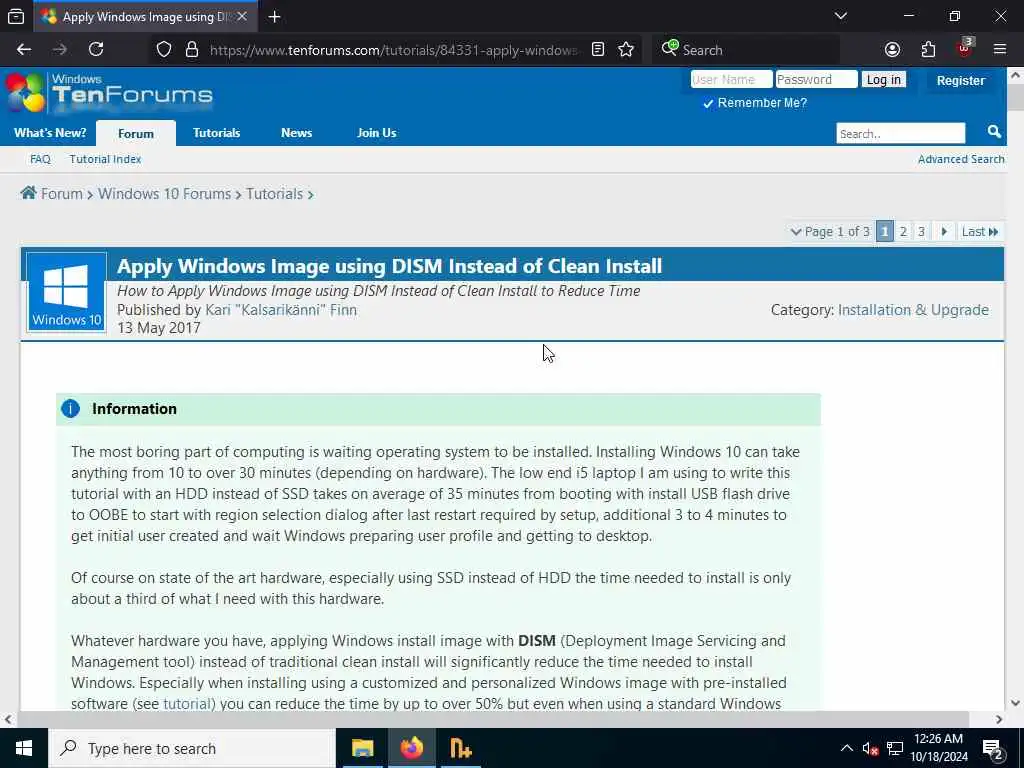This screenshot has height=768, width=1024.
Task: Open the yellow app icon in taskbar
Action: pyautogui.click(x=460, y=748)
